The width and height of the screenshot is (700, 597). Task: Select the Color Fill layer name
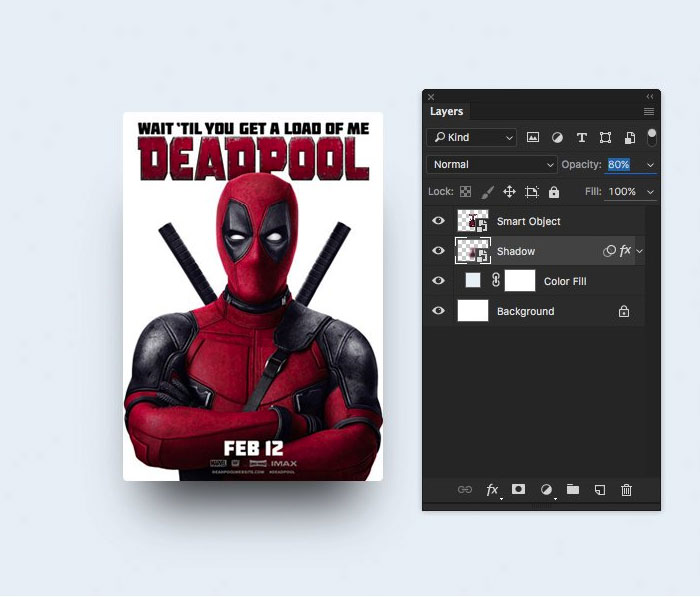click(565, 281)
